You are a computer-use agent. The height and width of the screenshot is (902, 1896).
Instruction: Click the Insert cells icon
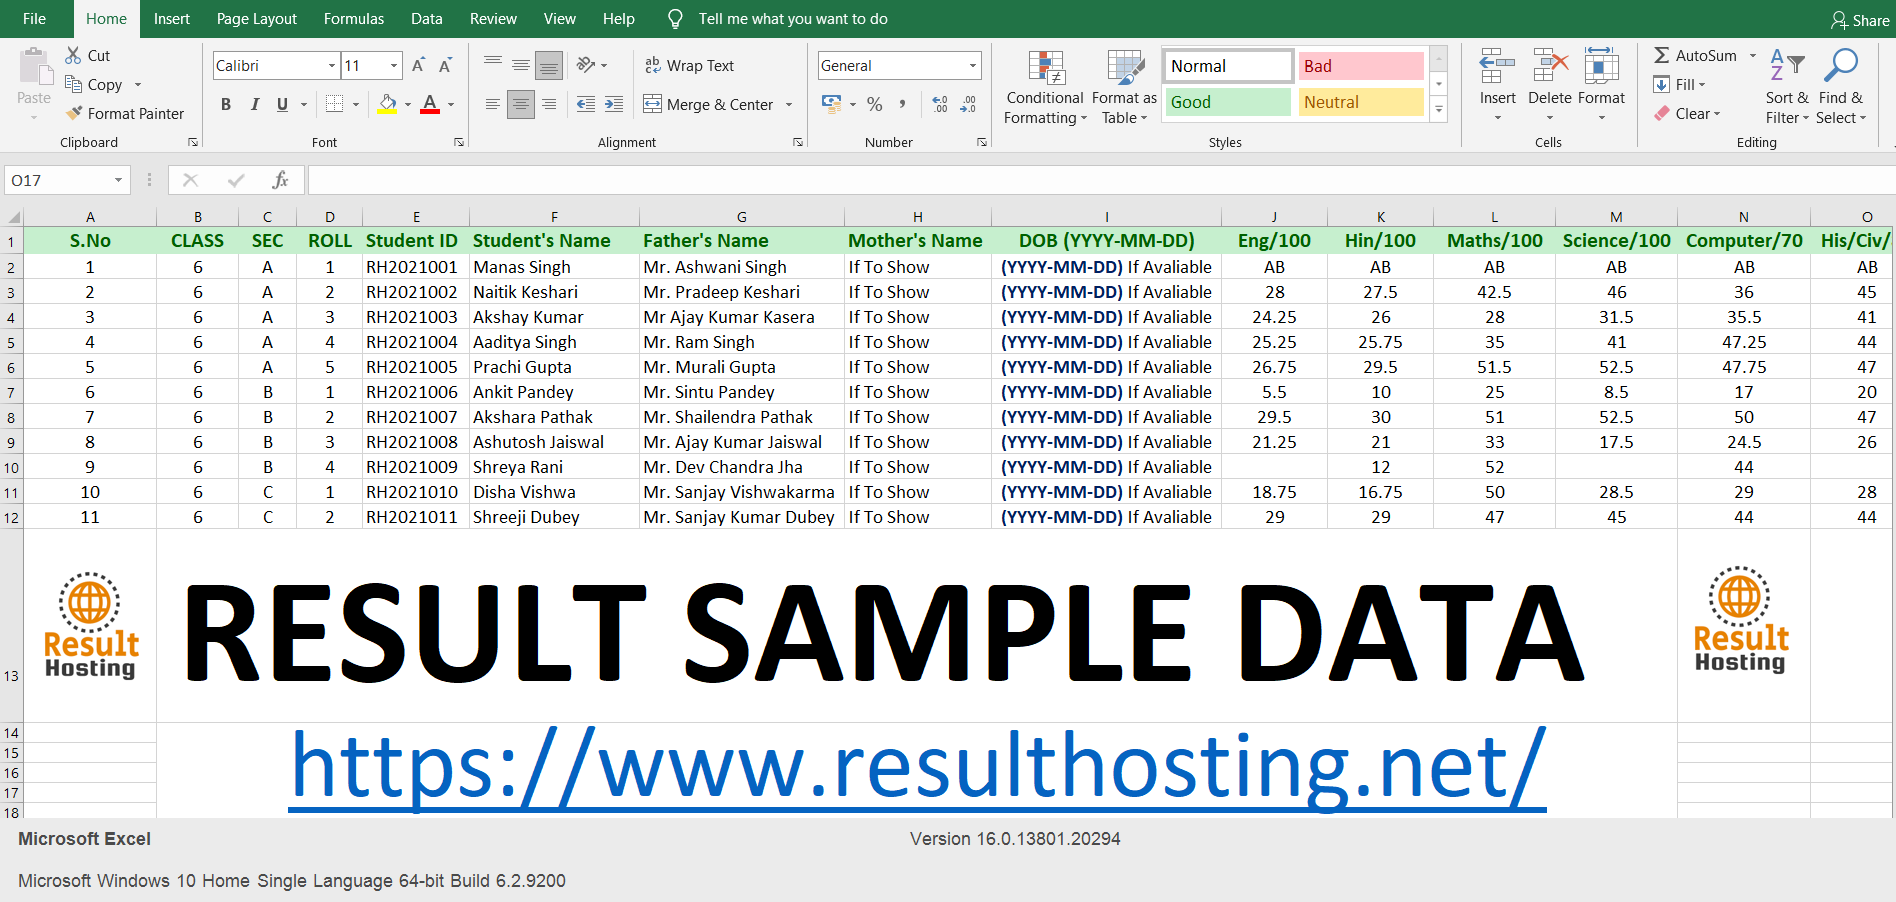(x=1497, y=67)
